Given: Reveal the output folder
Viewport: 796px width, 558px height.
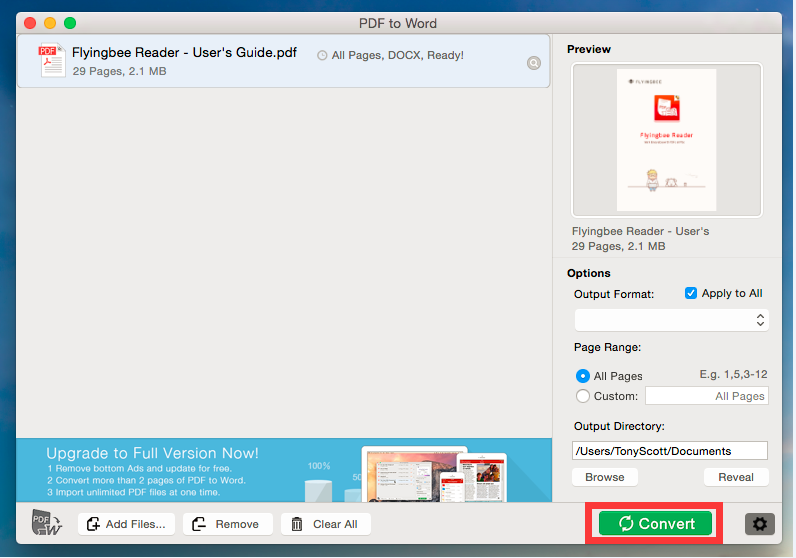Looking at the screenshot, I should pyautogui.click(x=736, y=477).
